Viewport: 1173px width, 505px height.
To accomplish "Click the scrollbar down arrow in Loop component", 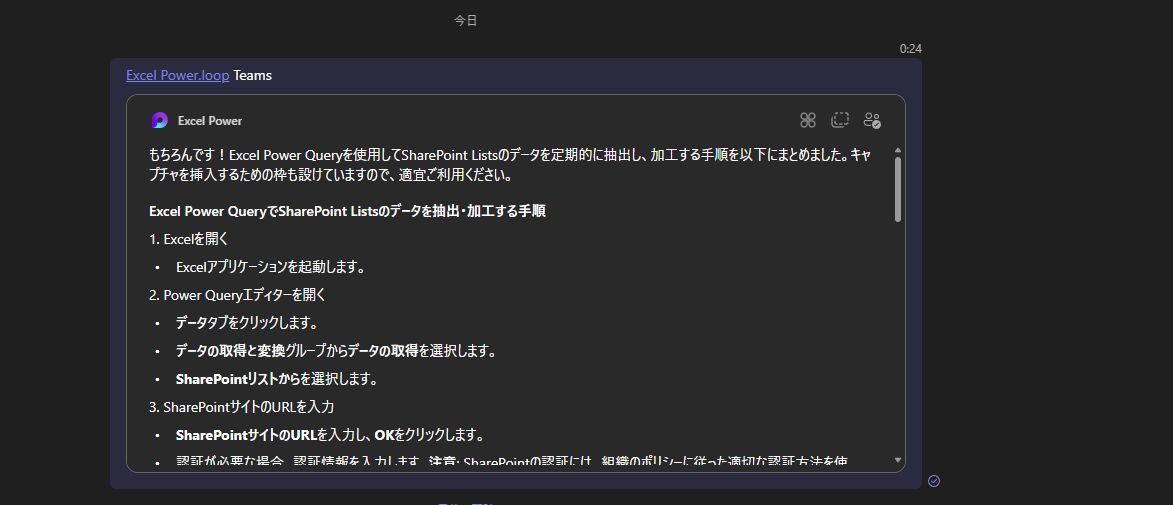I will click(898, 460).
